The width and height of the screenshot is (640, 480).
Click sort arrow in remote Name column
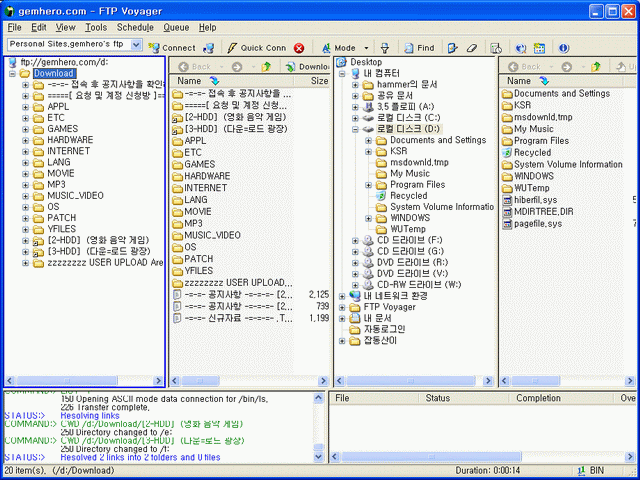(214, 81)
